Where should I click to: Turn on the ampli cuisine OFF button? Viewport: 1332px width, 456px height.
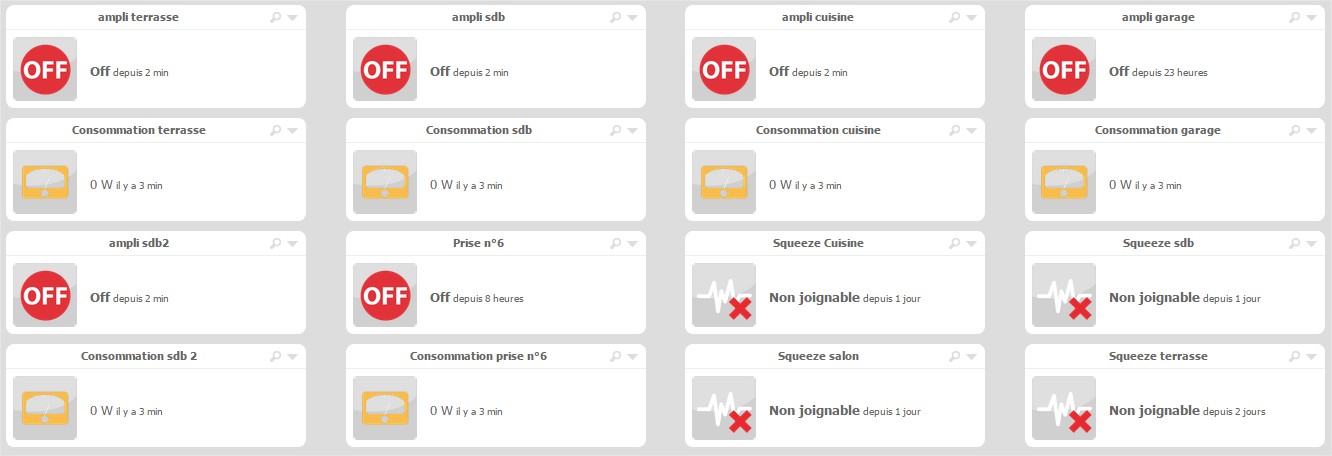(x=724, y=69)
